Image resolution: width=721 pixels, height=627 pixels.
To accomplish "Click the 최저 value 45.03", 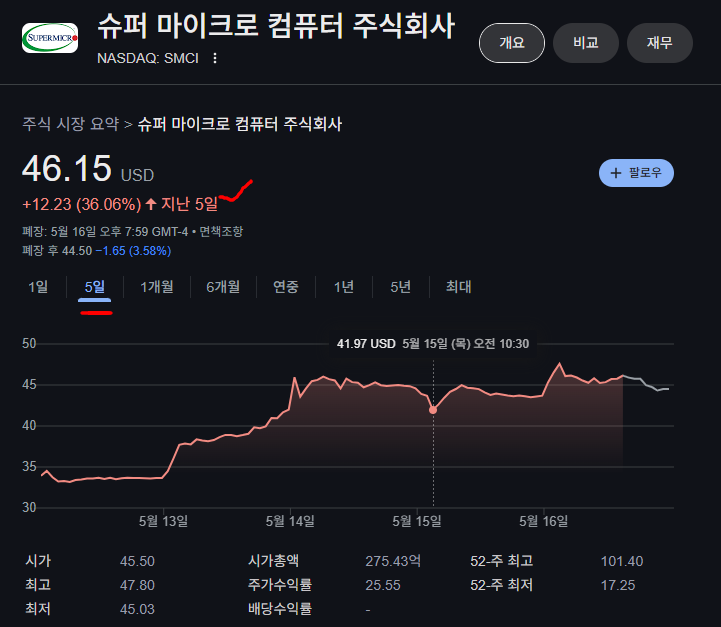I will (137, 609).
